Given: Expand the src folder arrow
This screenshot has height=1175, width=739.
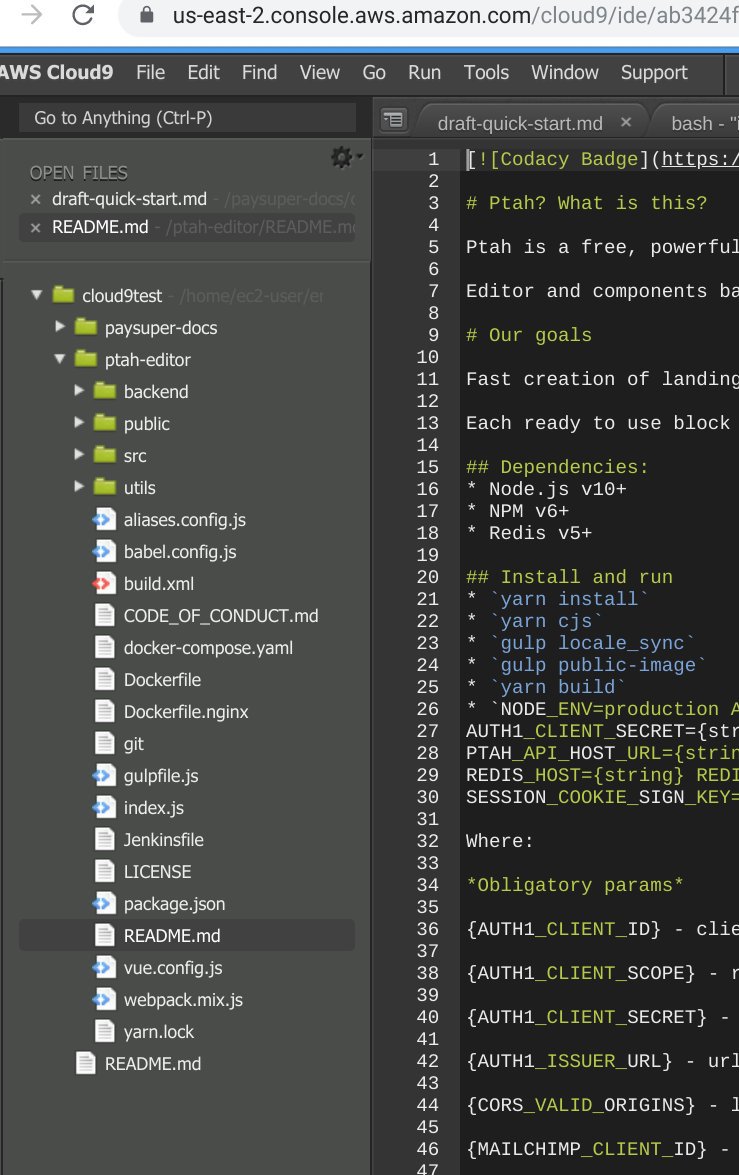Looking at the screenshot, I should (79, 455).
